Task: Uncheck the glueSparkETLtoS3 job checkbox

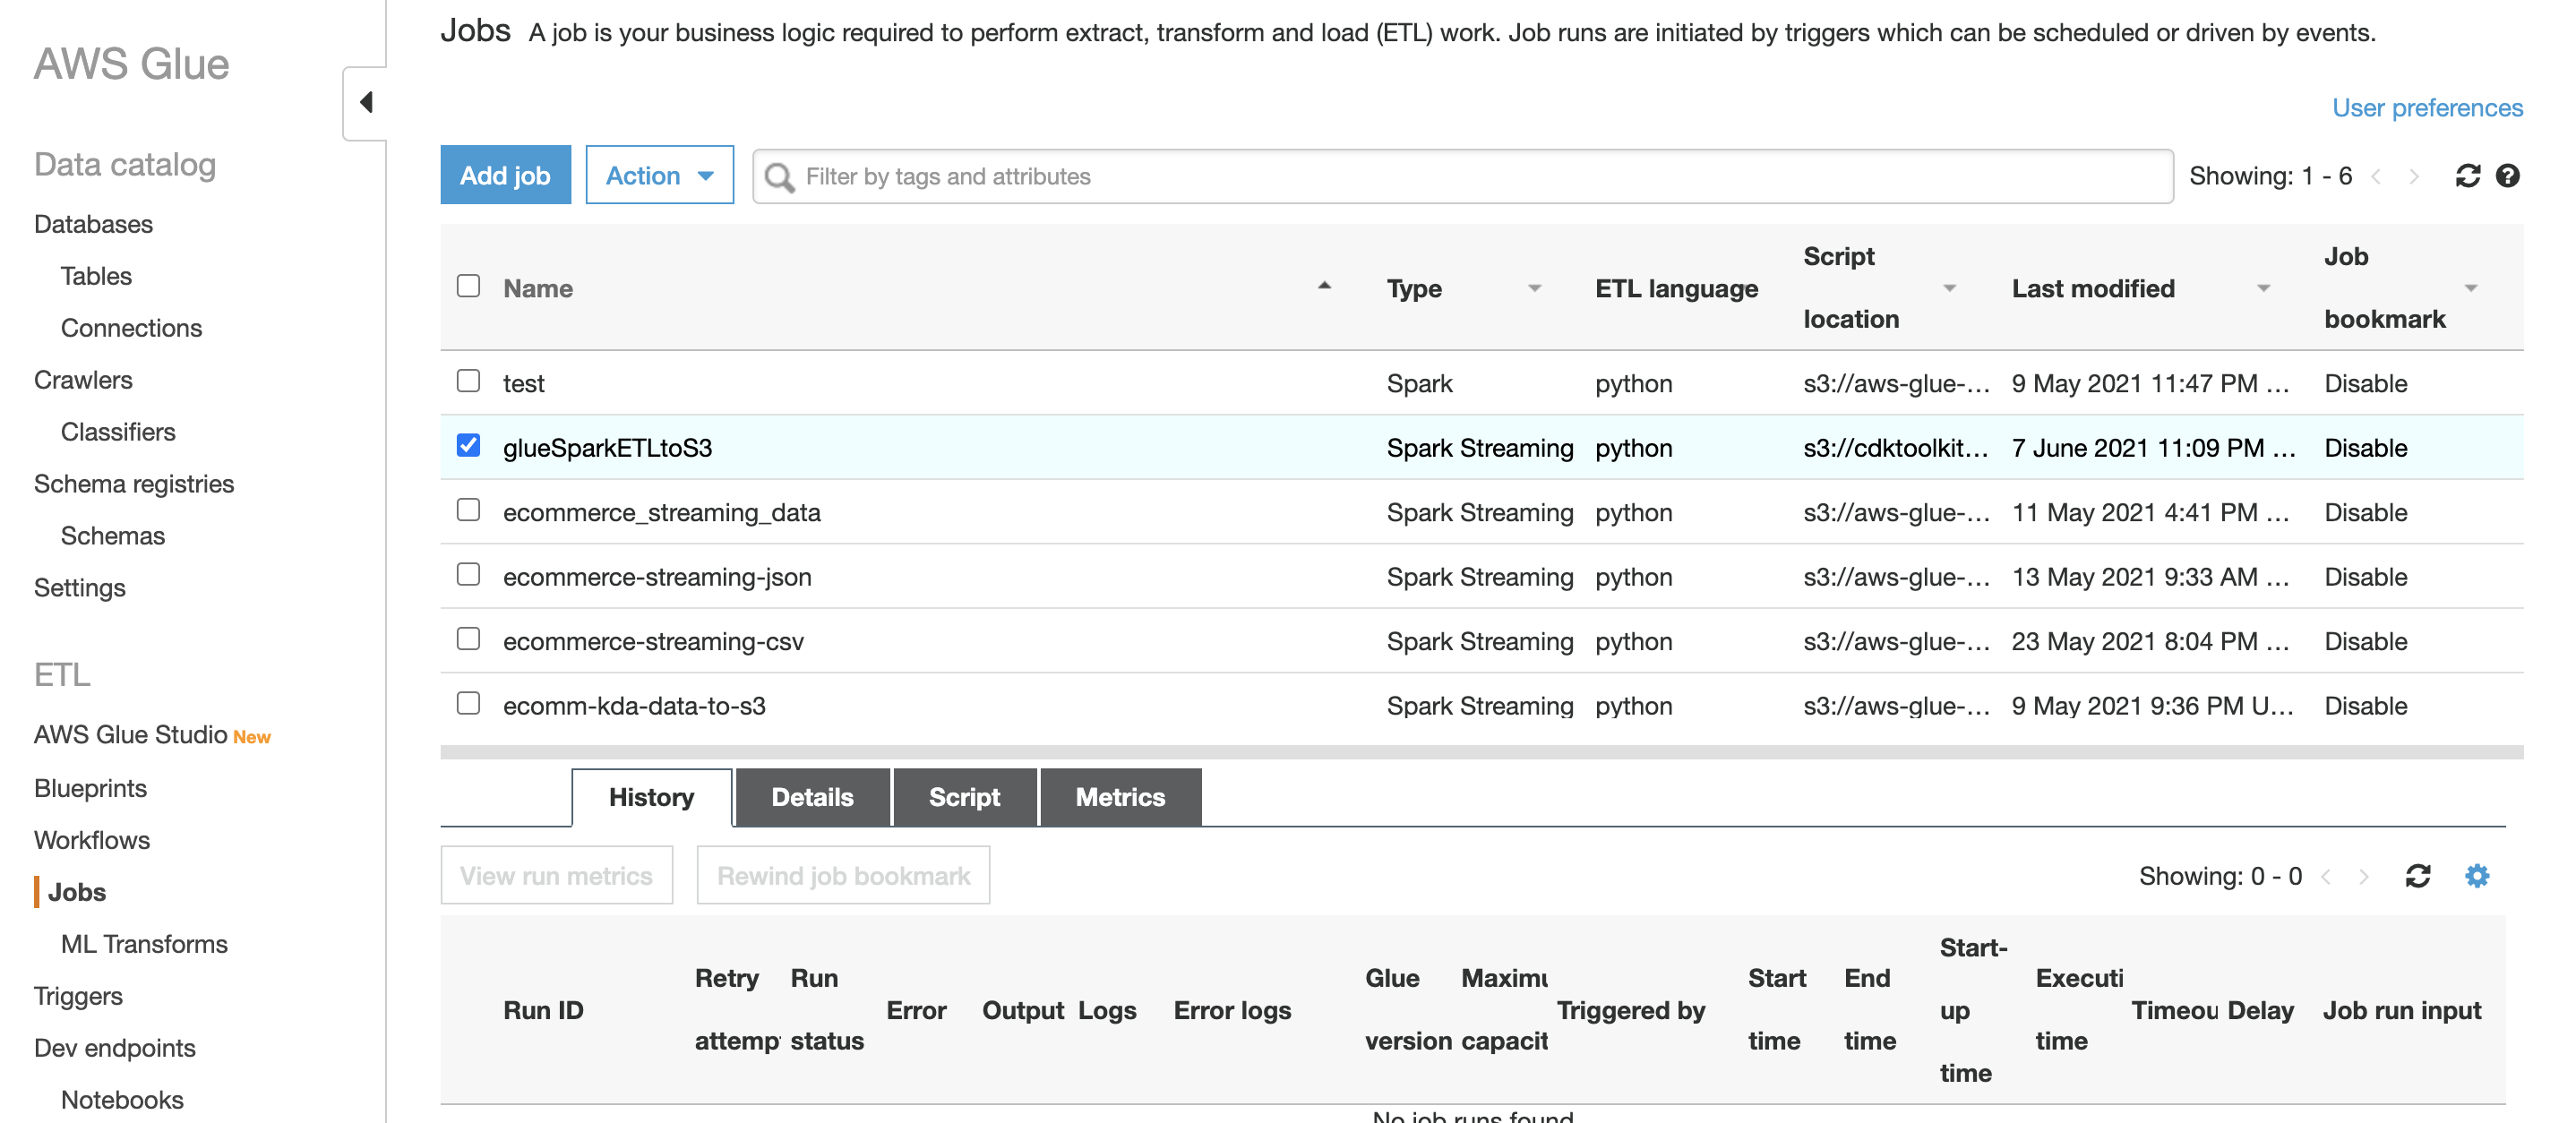Action: [x=468, y=445]
